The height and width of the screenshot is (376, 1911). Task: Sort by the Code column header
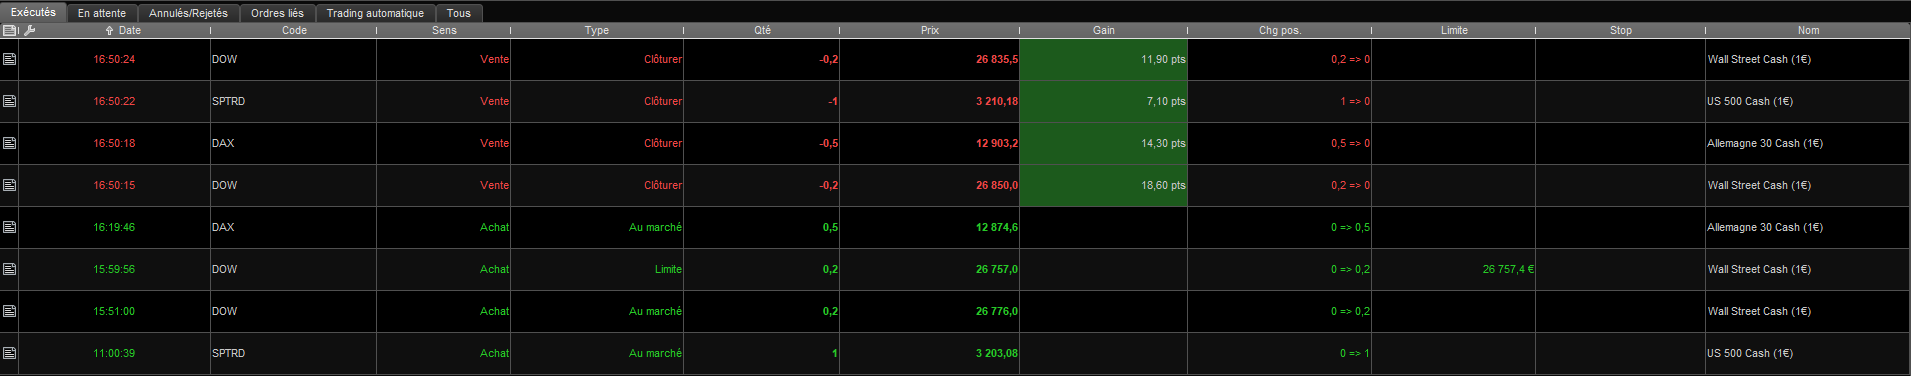294,30
